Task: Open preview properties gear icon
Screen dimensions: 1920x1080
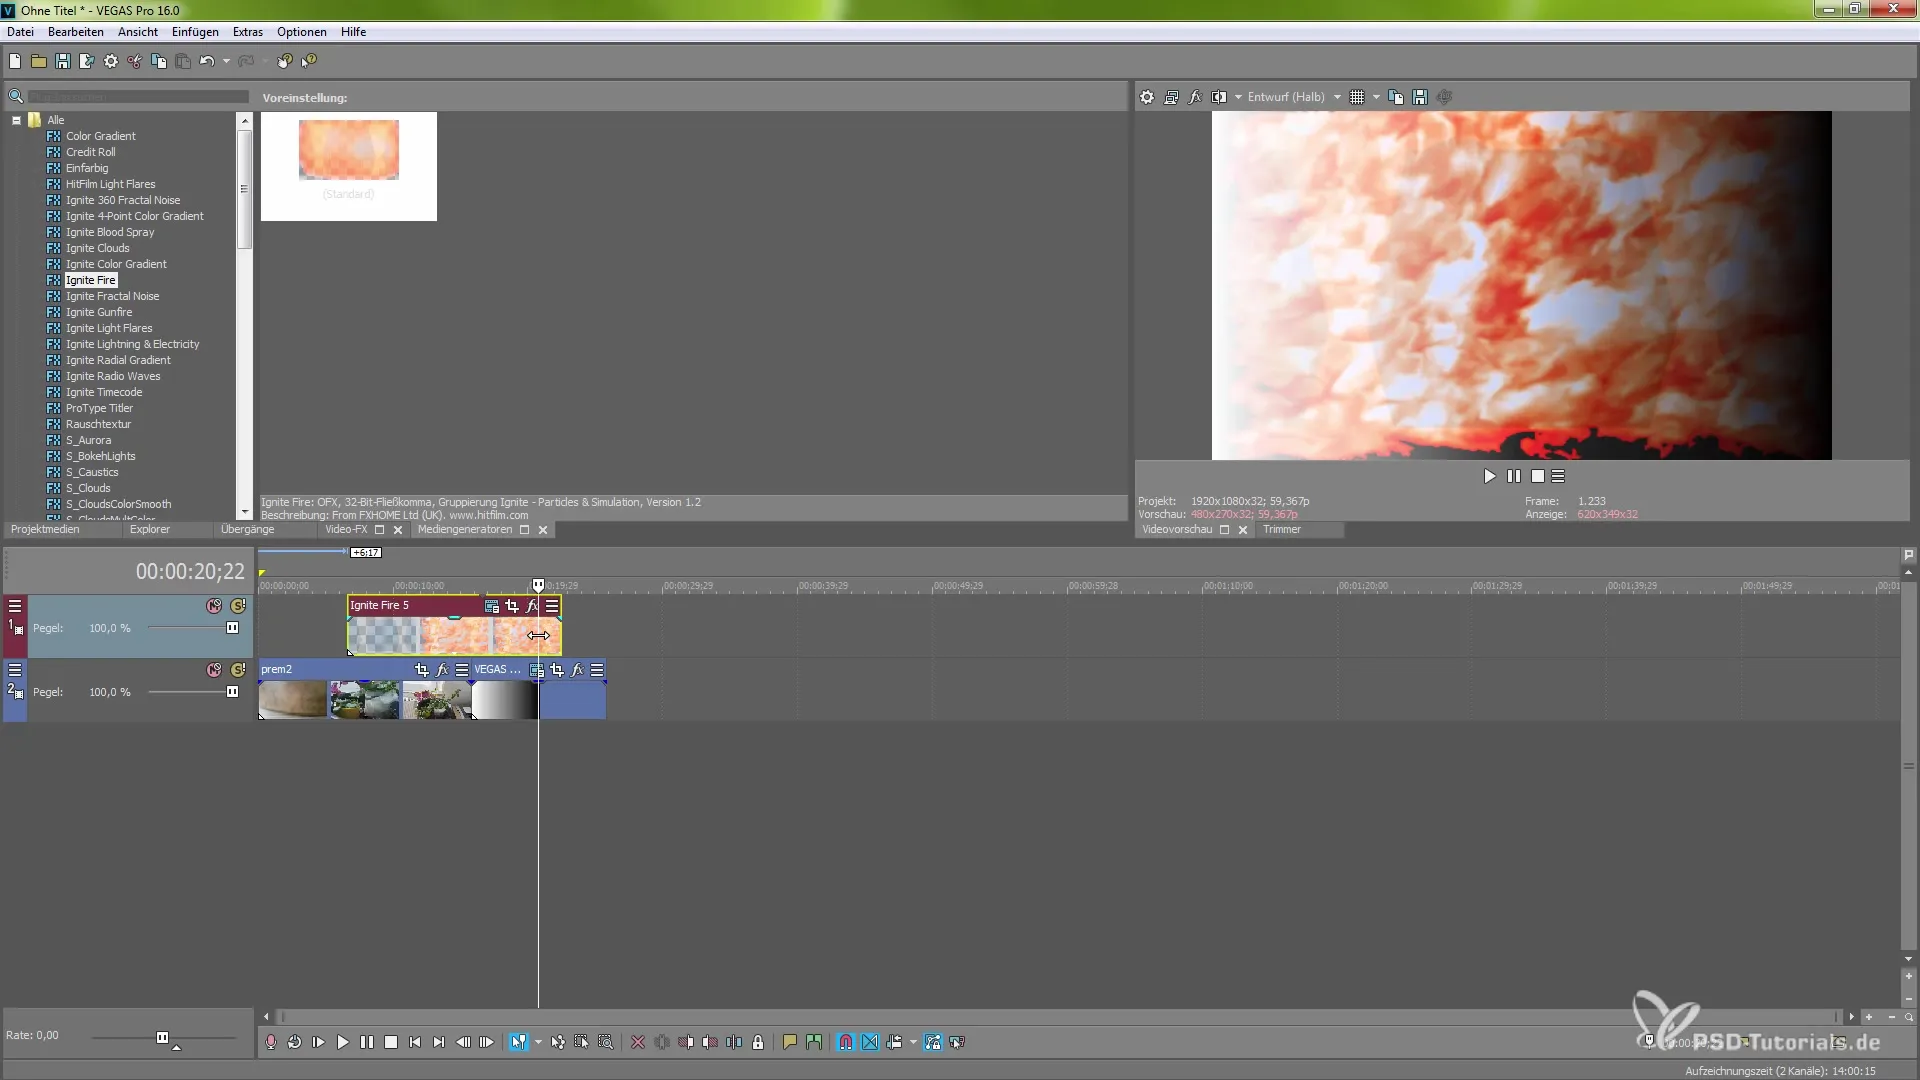Action: pos(1147,97)
